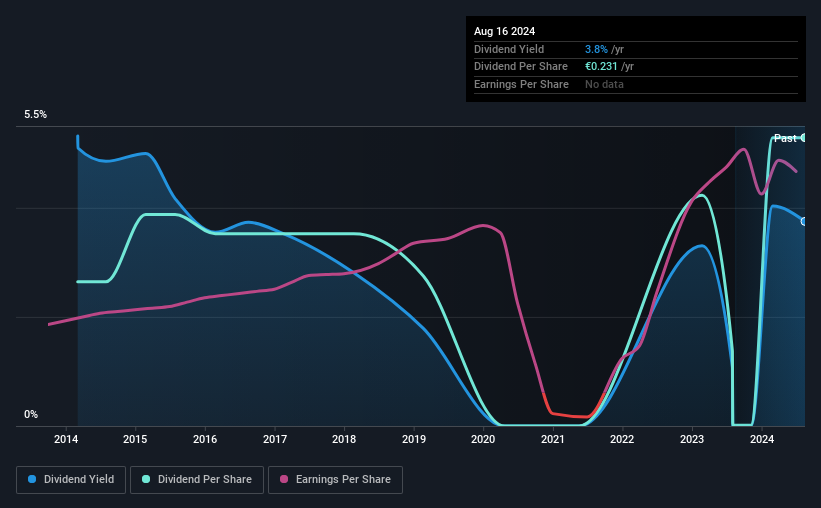Click the 'No data' earnings per share value

tap(604, 84)
